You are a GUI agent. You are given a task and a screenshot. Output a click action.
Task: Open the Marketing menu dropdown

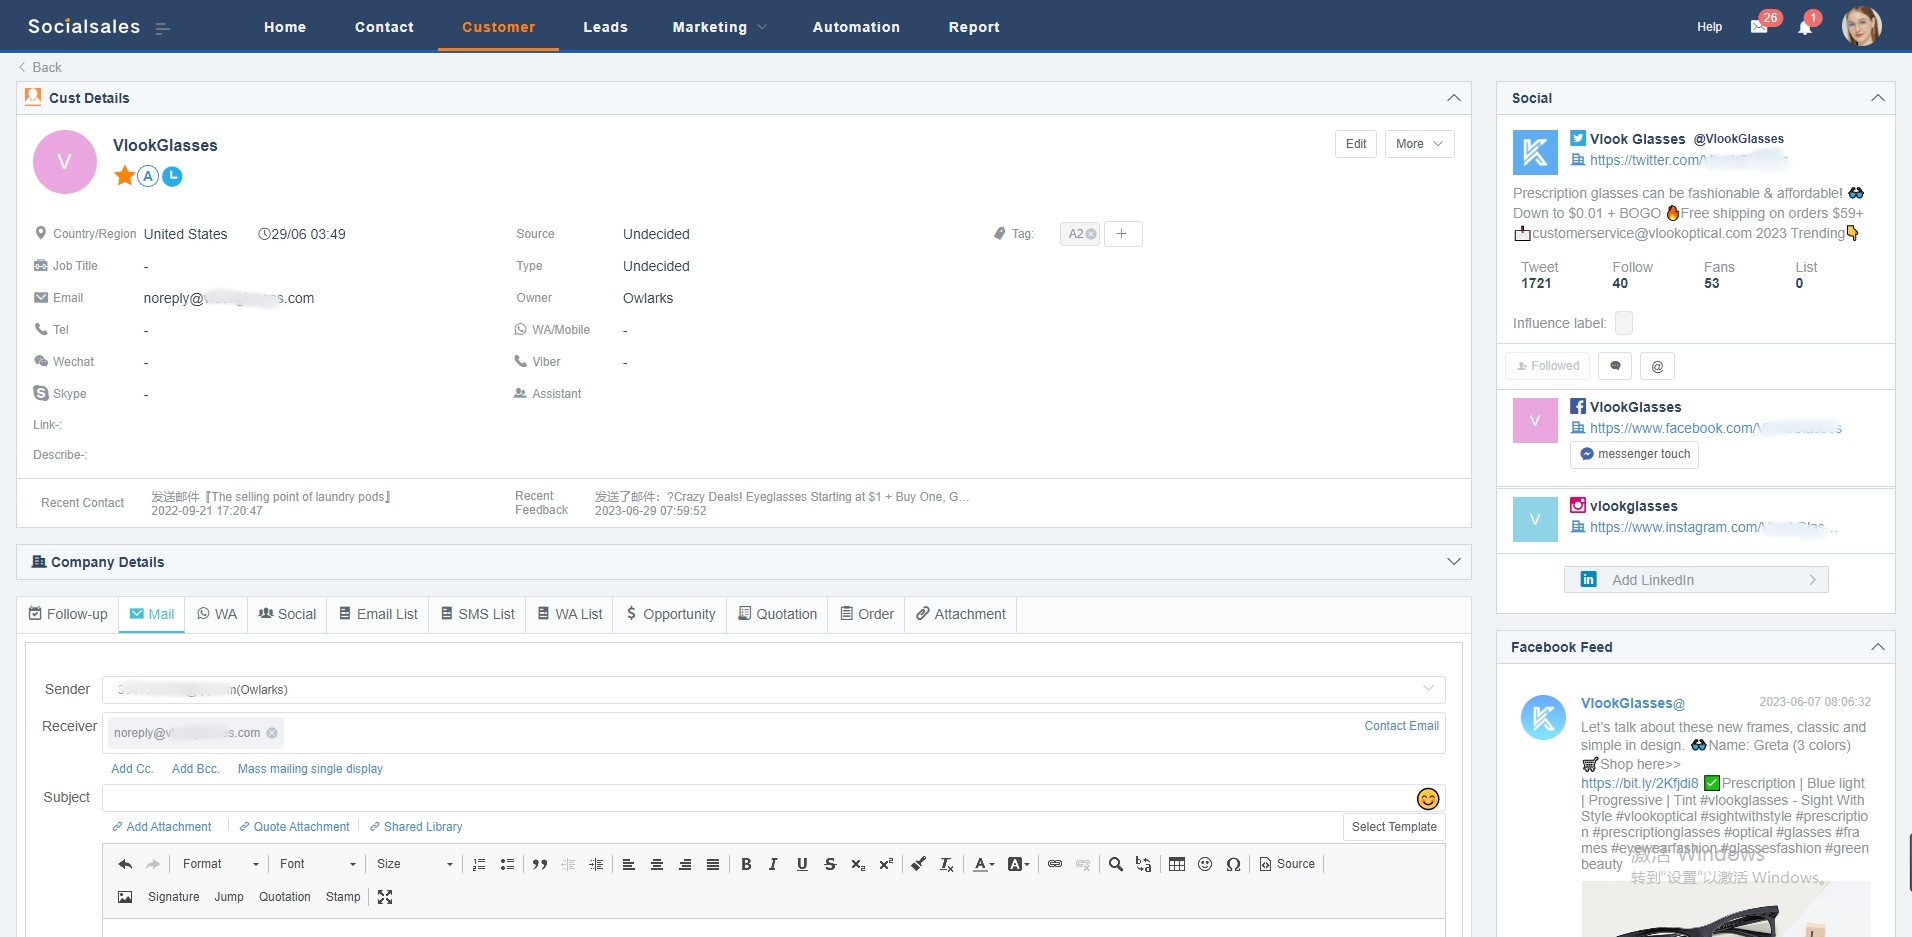(x=719, y=27)
